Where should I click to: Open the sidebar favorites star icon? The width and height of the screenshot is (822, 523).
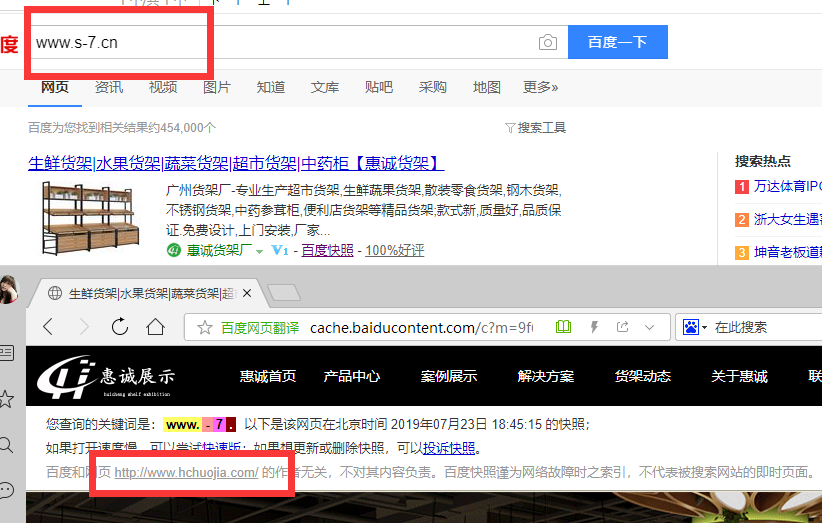(x=6, y=399)
